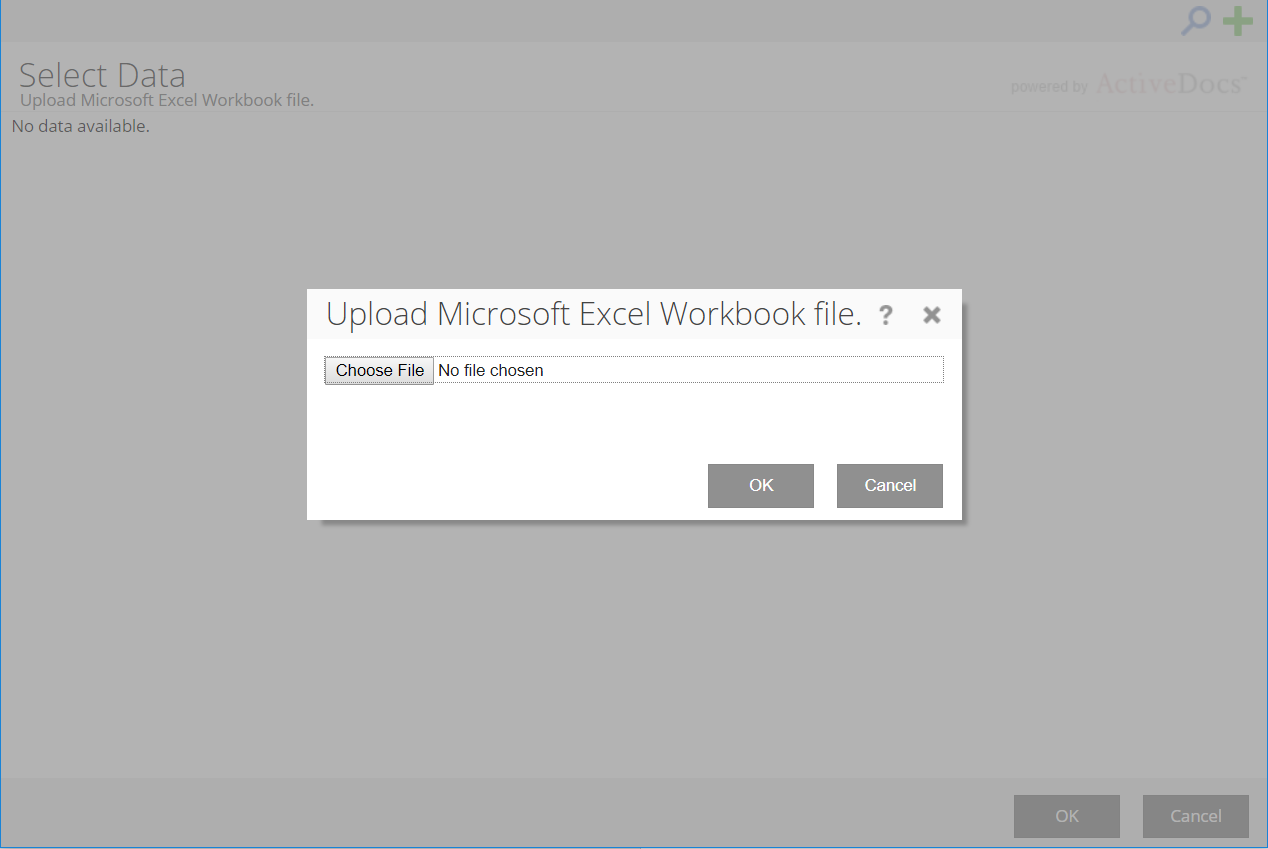
Task: Click OK on the Select Data page
Action: pyautogui.click(x=1067, y=816)
